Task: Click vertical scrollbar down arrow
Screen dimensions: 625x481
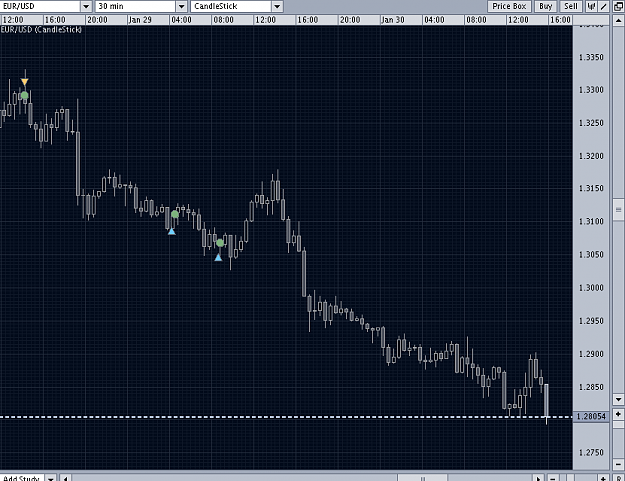Action: click(618, 399)
